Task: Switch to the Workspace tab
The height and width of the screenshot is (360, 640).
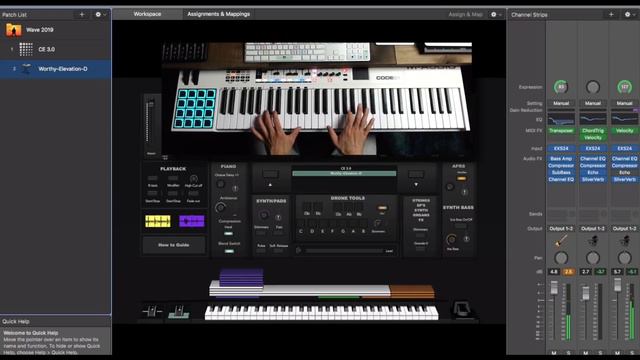Action: point(147,14)
